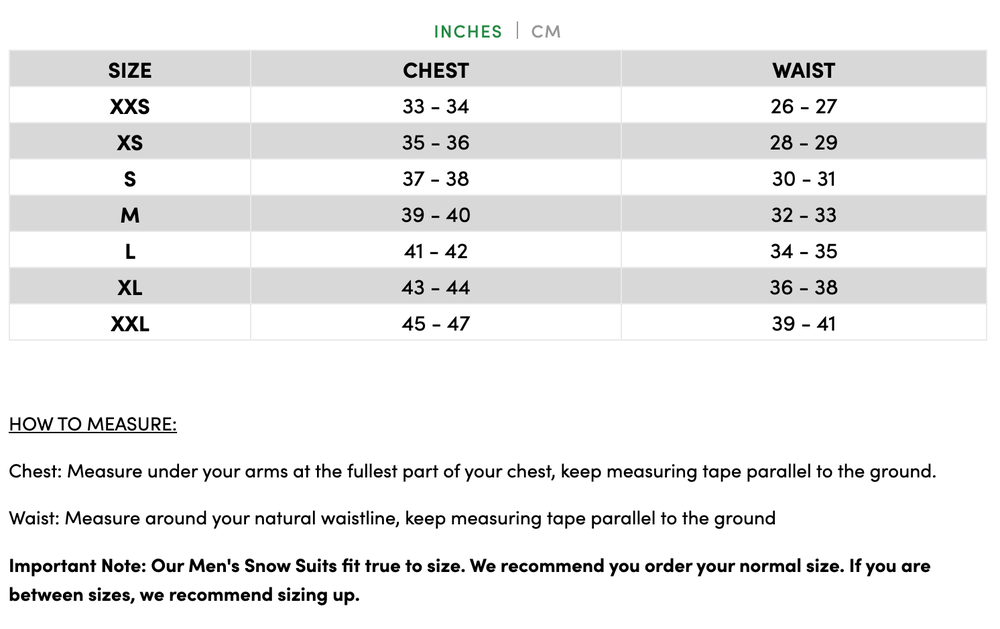Image resolution: width=1000 pixels, height=629 pixels.
Task: Click the waist measurement 36-38 cell
Action: [803, 287]
